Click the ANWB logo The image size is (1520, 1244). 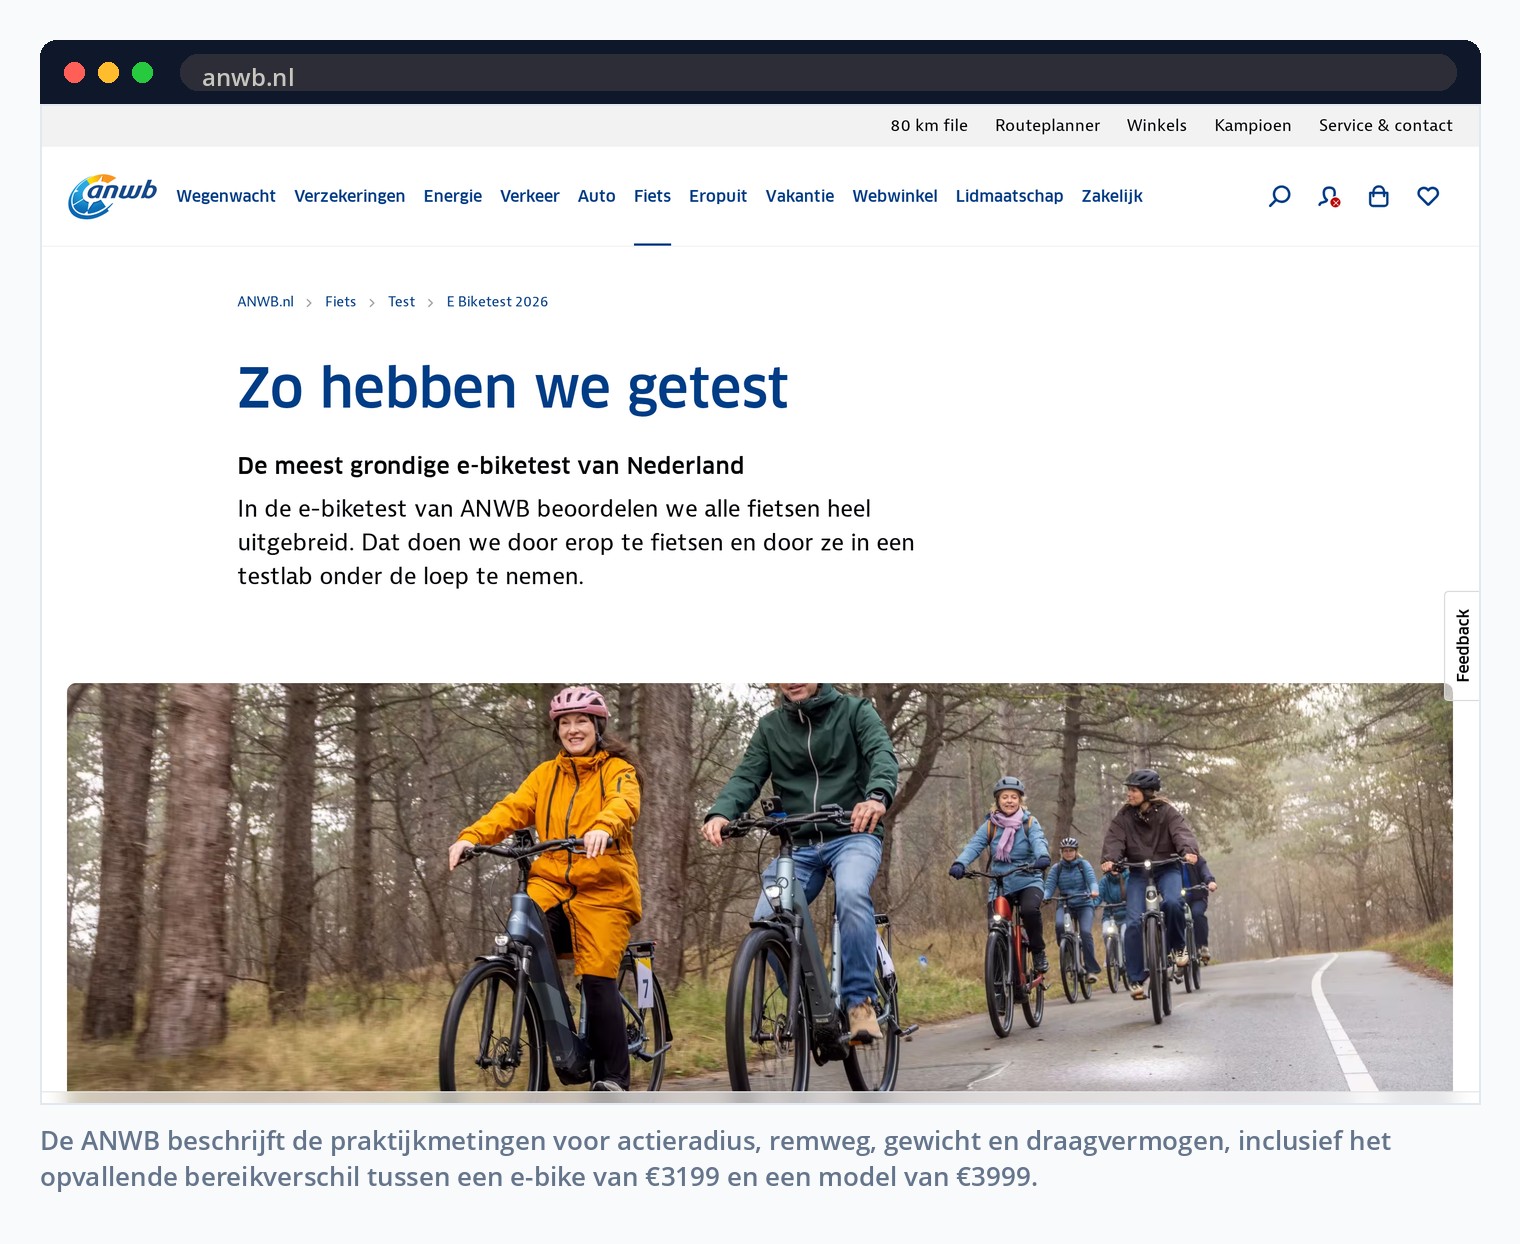(x=112, y=196)
